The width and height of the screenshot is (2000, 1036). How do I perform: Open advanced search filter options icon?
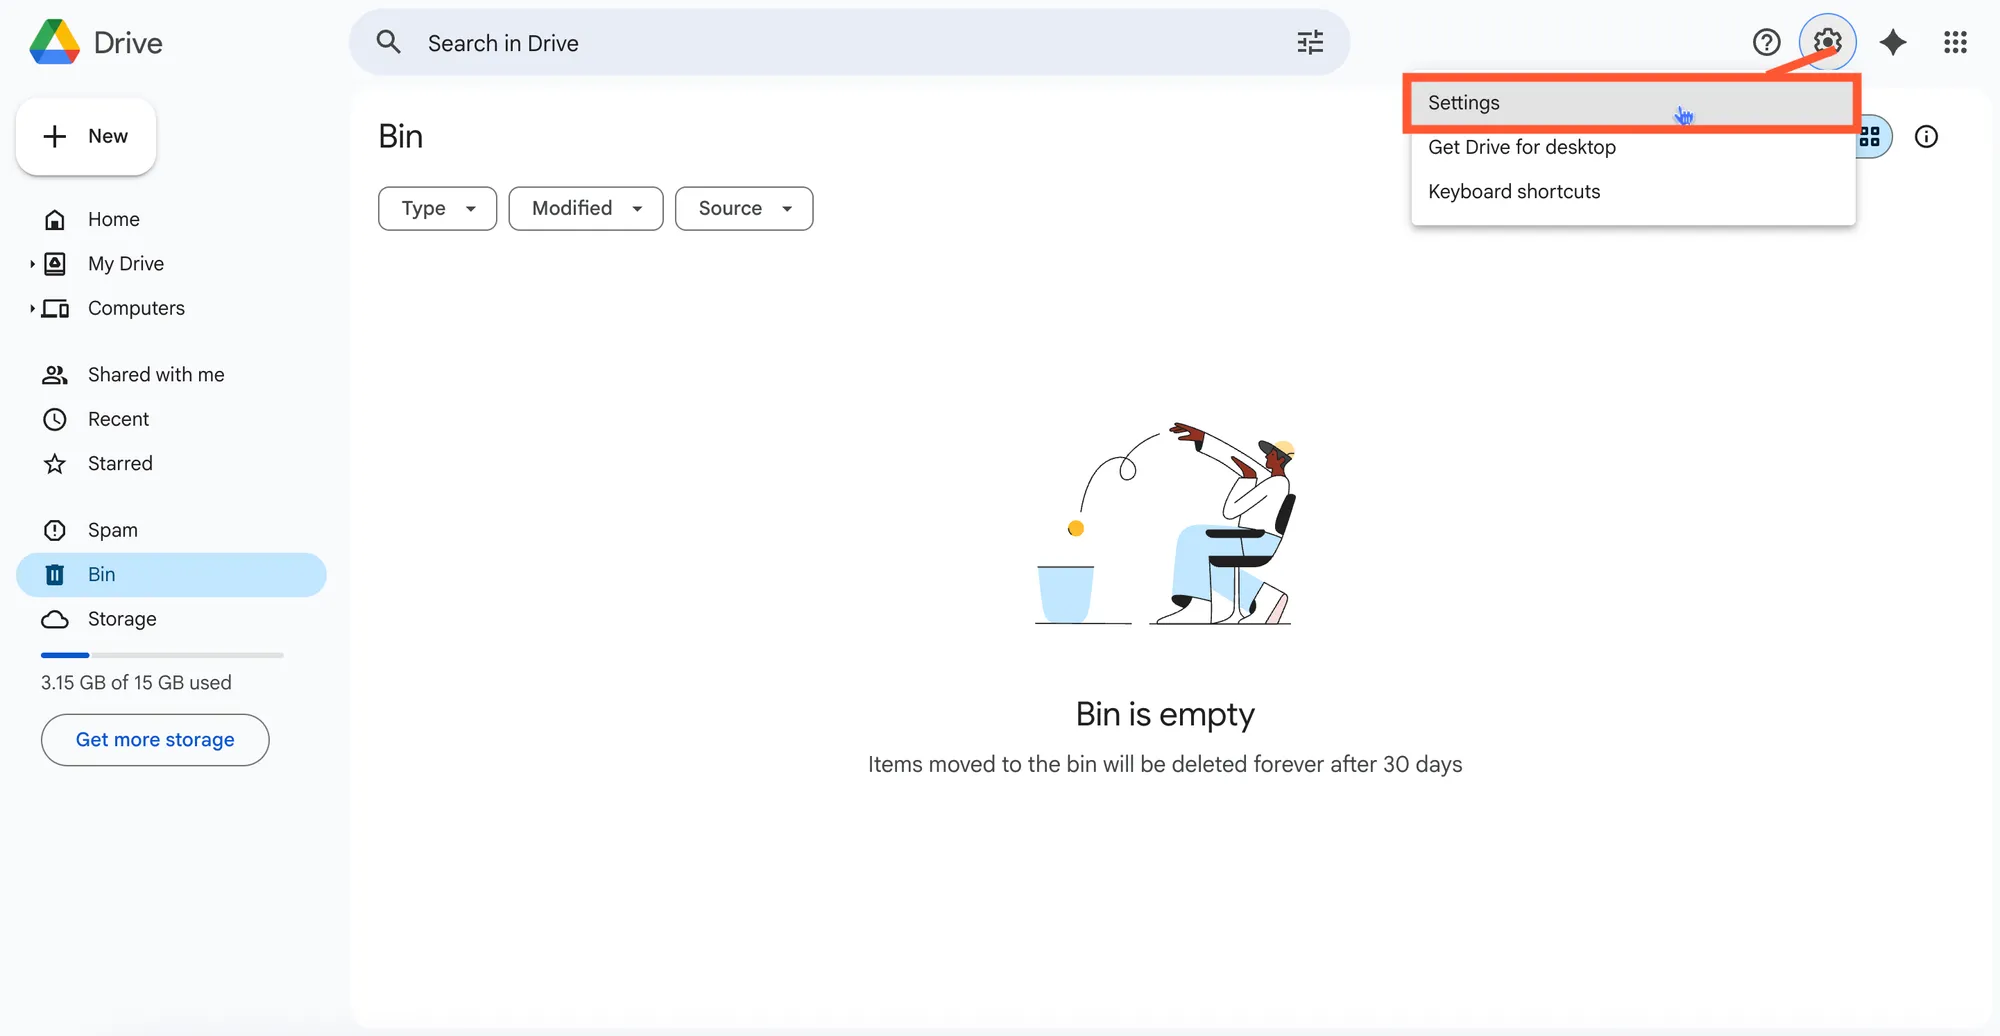point(1309,42)
